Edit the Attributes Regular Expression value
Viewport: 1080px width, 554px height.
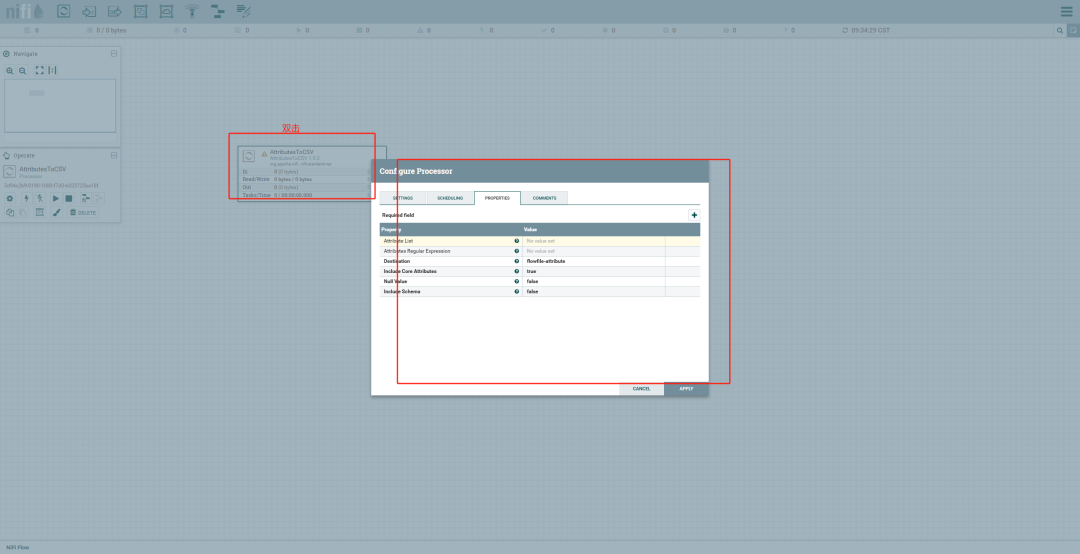[594, 251]
